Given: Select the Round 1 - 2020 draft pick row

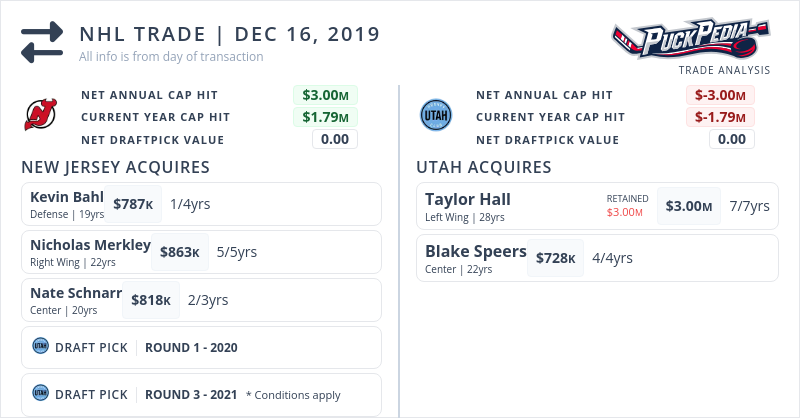Looking at the screenshot, I should pos(200,347).
